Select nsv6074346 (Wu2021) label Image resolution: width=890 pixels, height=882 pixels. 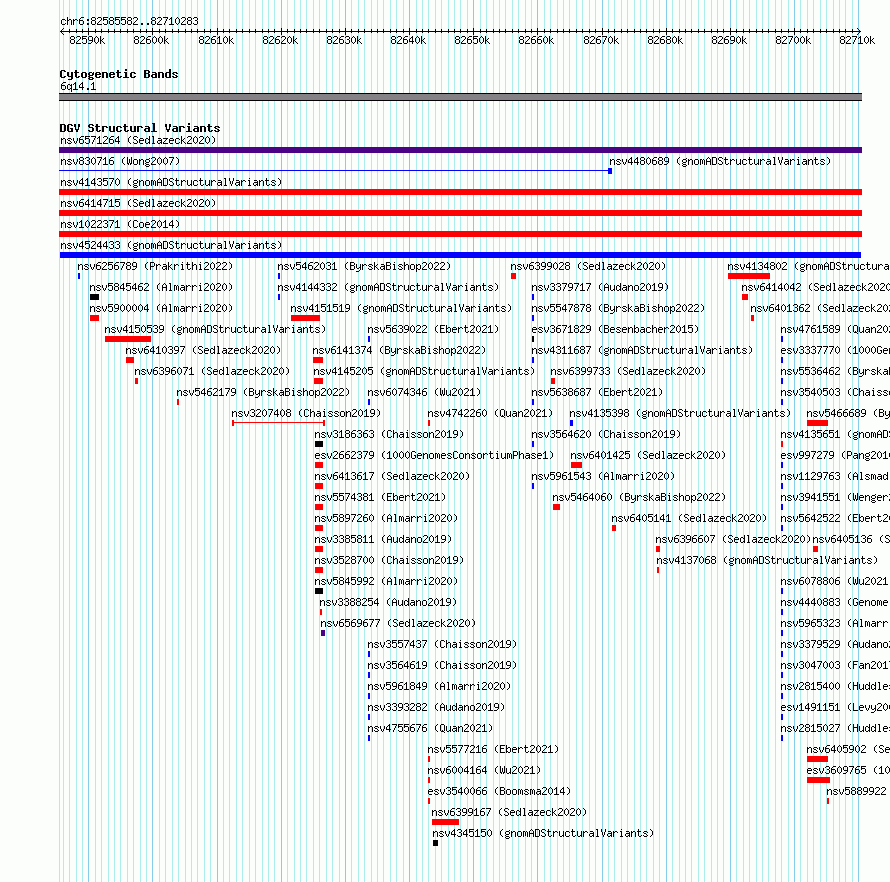424,392
